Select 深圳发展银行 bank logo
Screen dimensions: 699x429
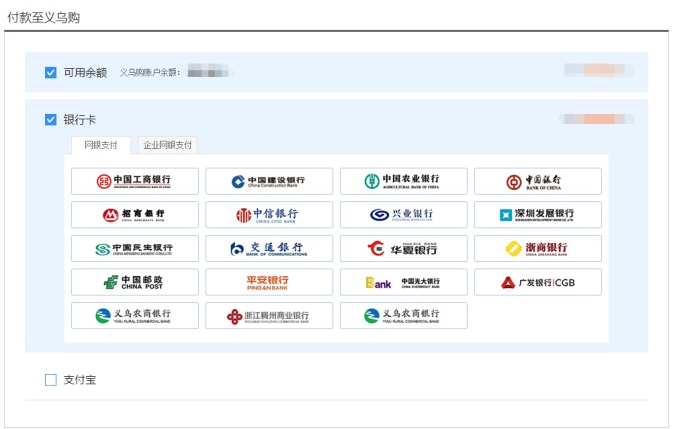coord(537,215)
